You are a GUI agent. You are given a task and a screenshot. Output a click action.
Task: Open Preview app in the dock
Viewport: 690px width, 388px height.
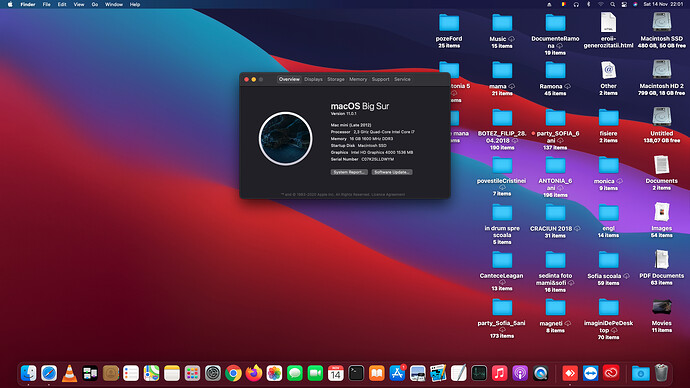click(417, 373)
